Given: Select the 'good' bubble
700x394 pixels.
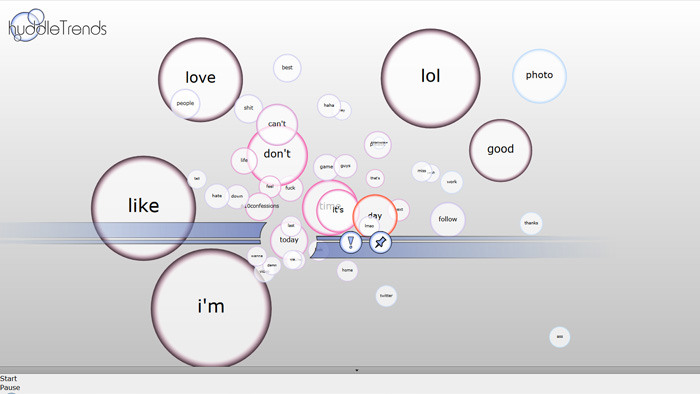Looking at the screenshot, I should pyautogui.click(x=500, y=150).
